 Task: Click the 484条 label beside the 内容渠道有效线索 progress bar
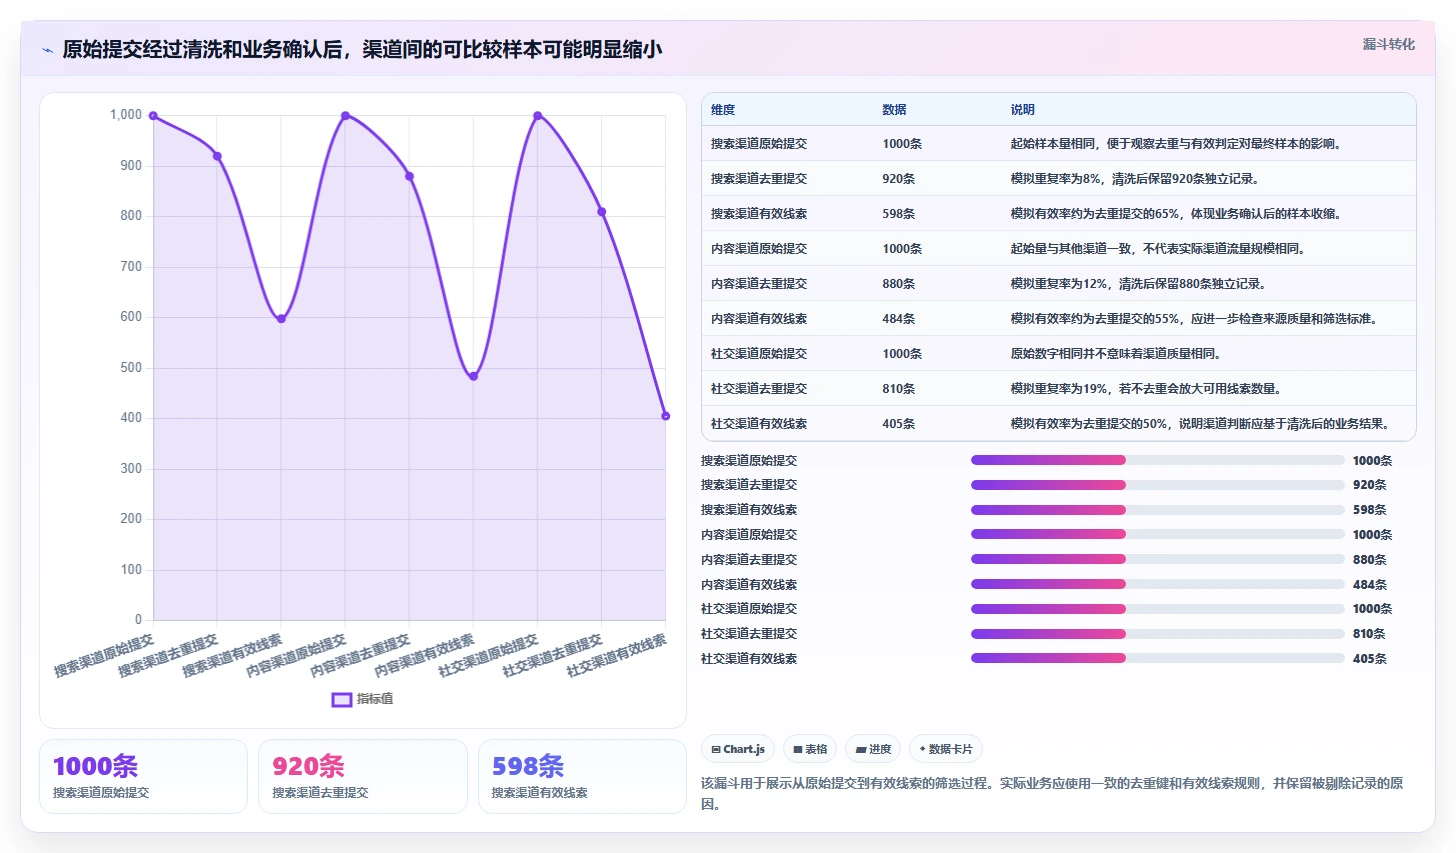coord(1369,585)
